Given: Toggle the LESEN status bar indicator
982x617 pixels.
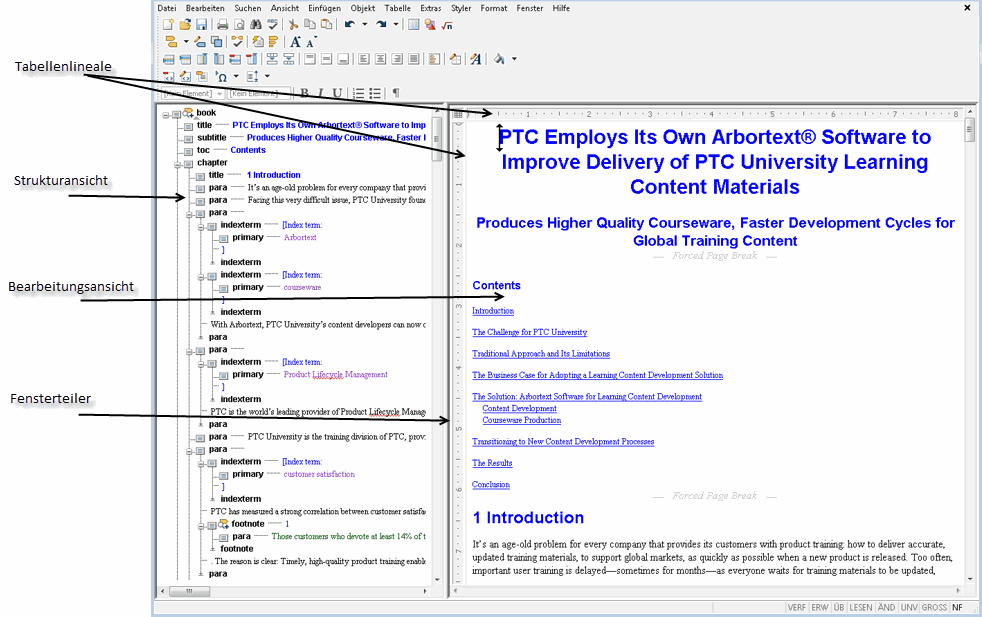Looking at the screenshot, I should tap(861, 608).
